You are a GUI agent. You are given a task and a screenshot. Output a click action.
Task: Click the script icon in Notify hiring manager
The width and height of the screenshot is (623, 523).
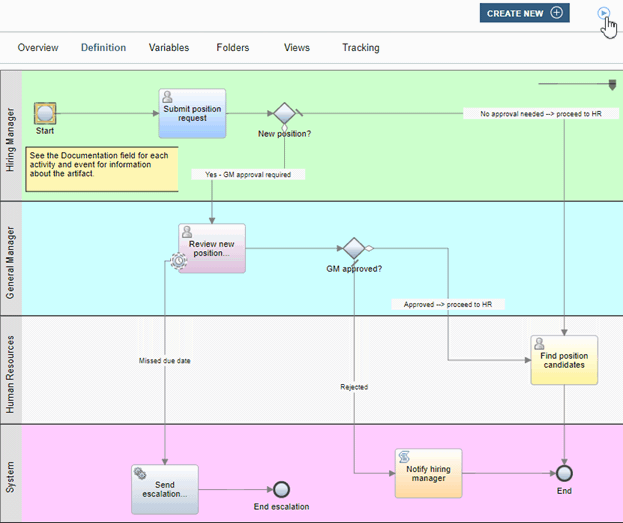click(x=405, y=457)
